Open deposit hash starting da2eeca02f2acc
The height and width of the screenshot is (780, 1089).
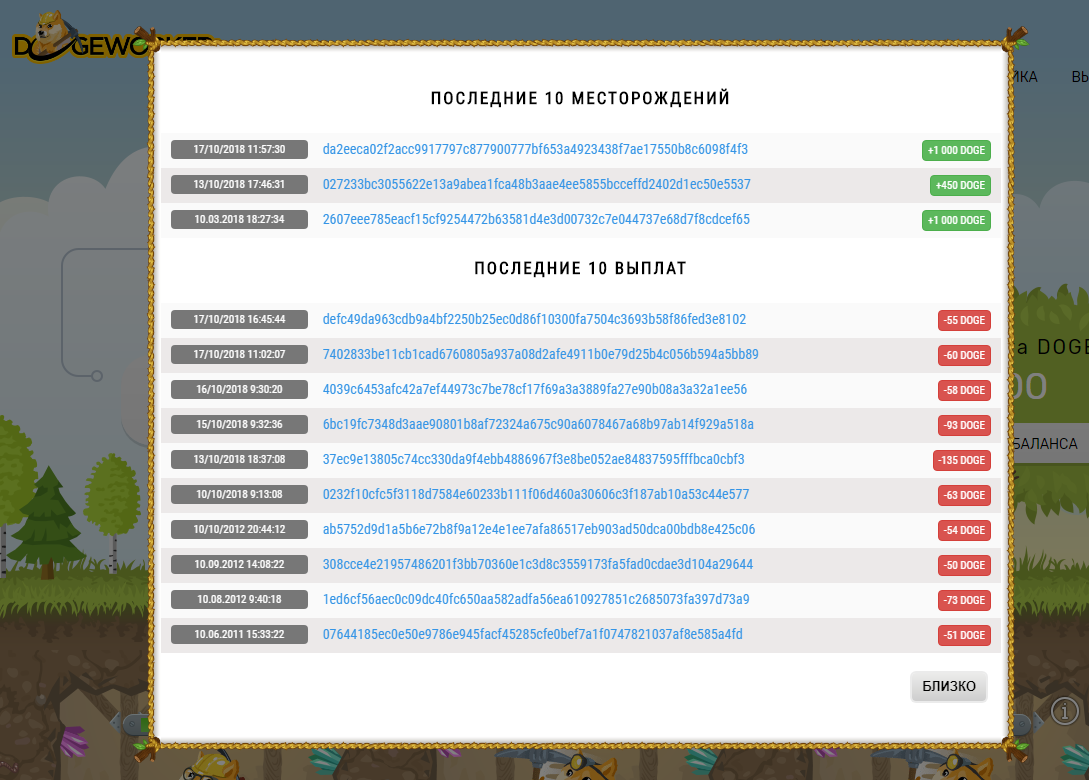(535, 149)
